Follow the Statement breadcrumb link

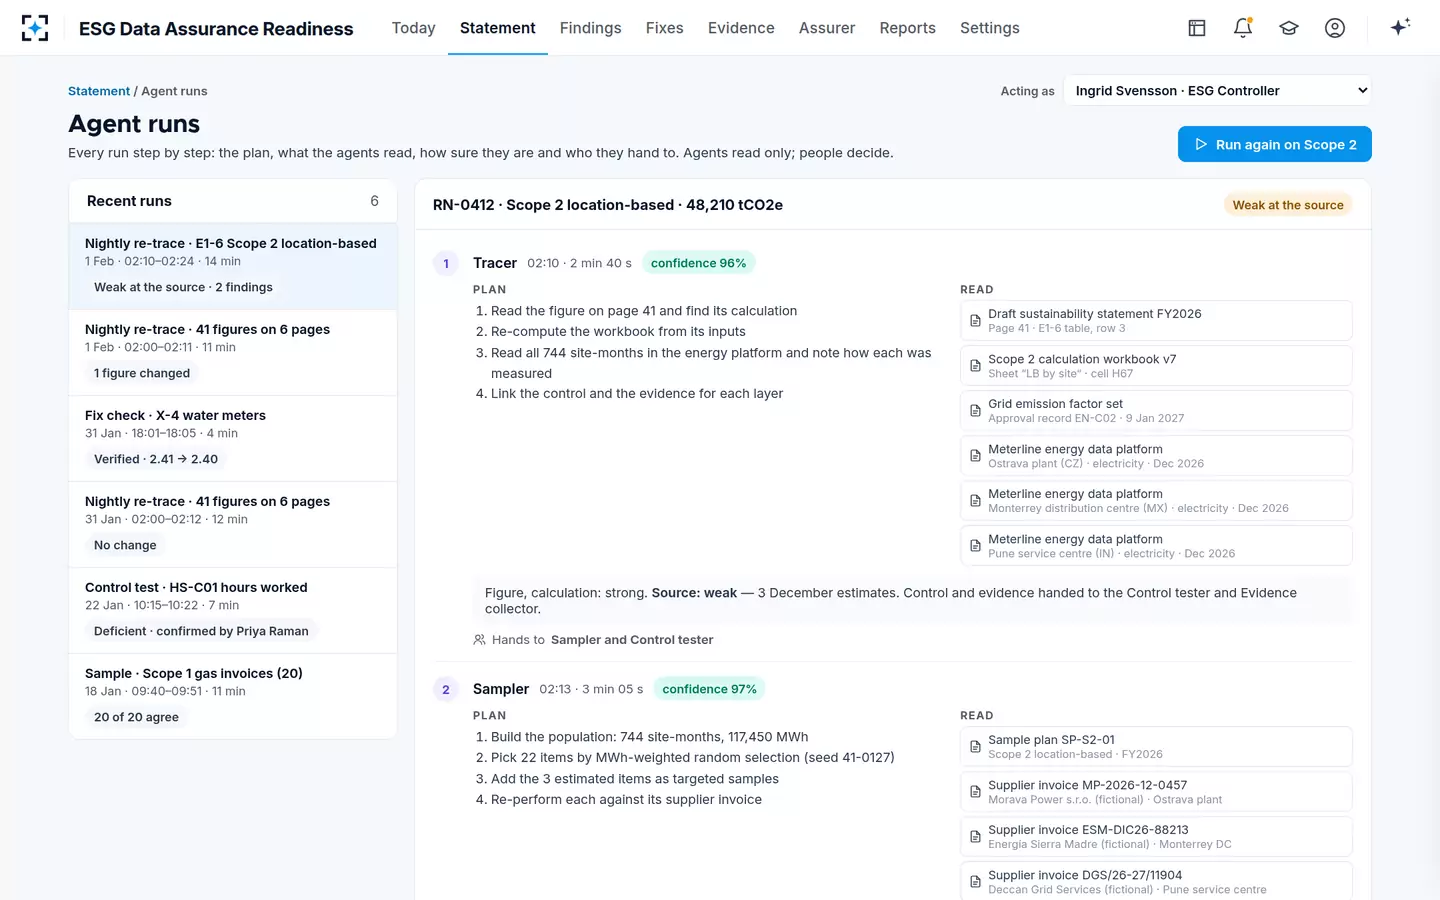click(x=99, y=91)
